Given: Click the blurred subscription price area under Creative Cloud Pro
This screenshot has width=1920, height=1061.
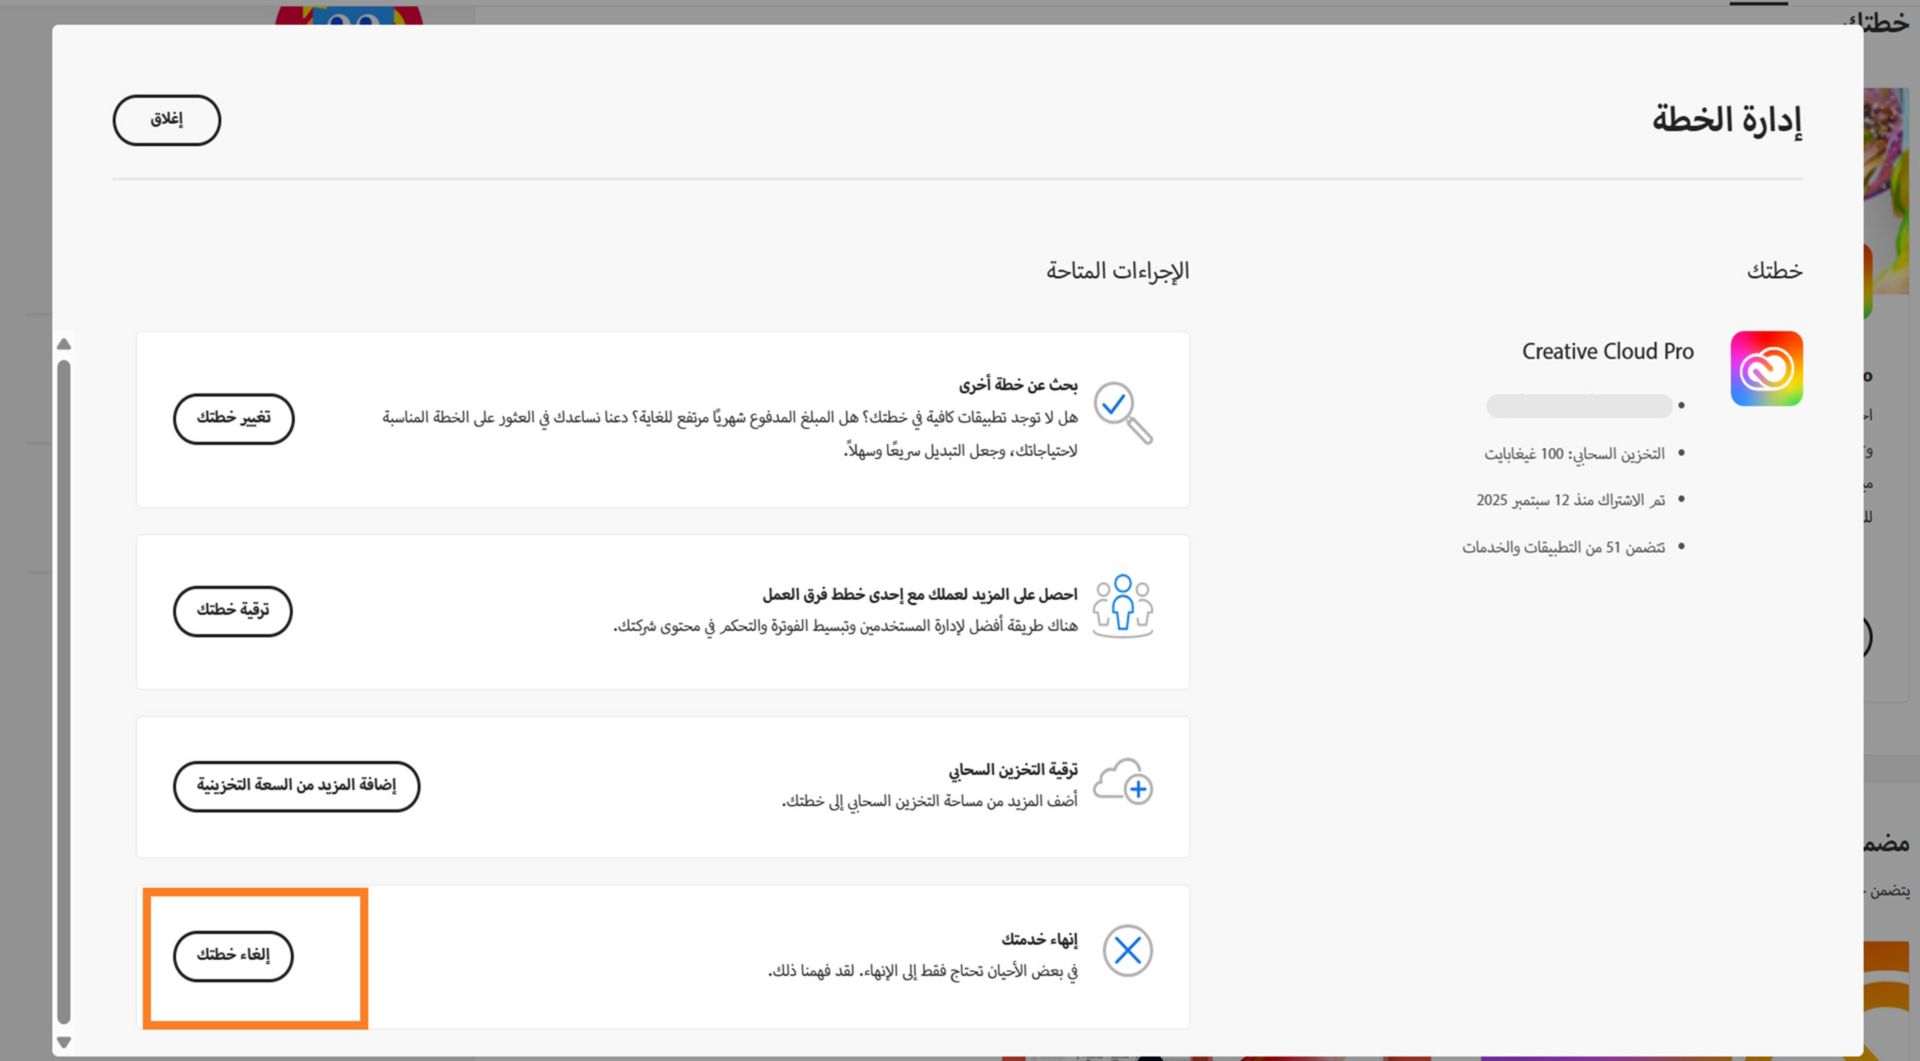Looking at the screenshot, I should [x=1578, y=406].
